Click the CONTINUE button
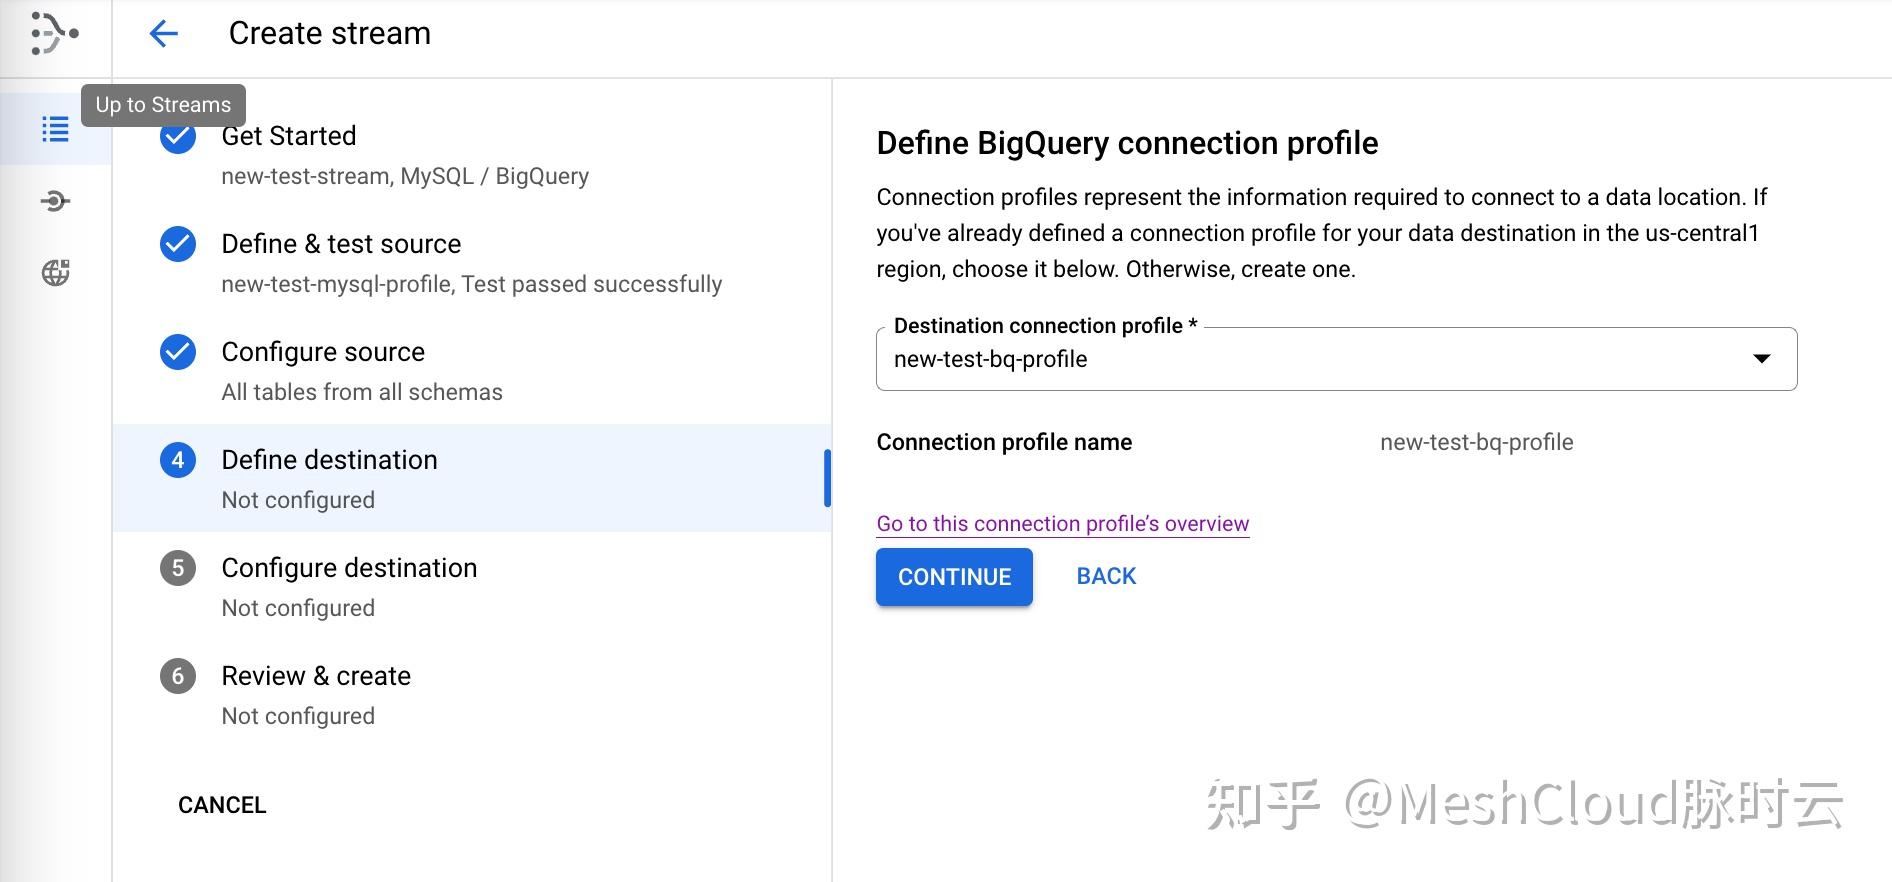Image resolution: width=1892 pixels, height=882 pixels. pos(953,576)
